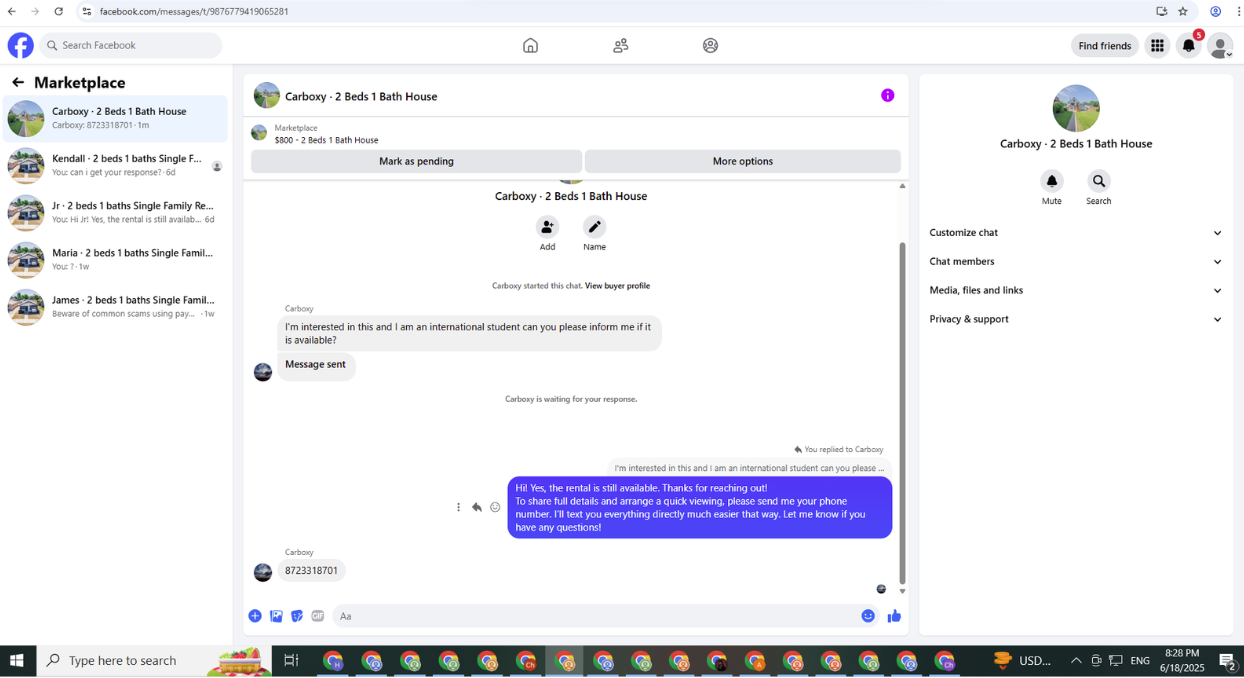The height and width of the screenshot is (678, 1244).
Task: Click the browser address bar URL
Action: pyautogui.click(x=194, y=11)
